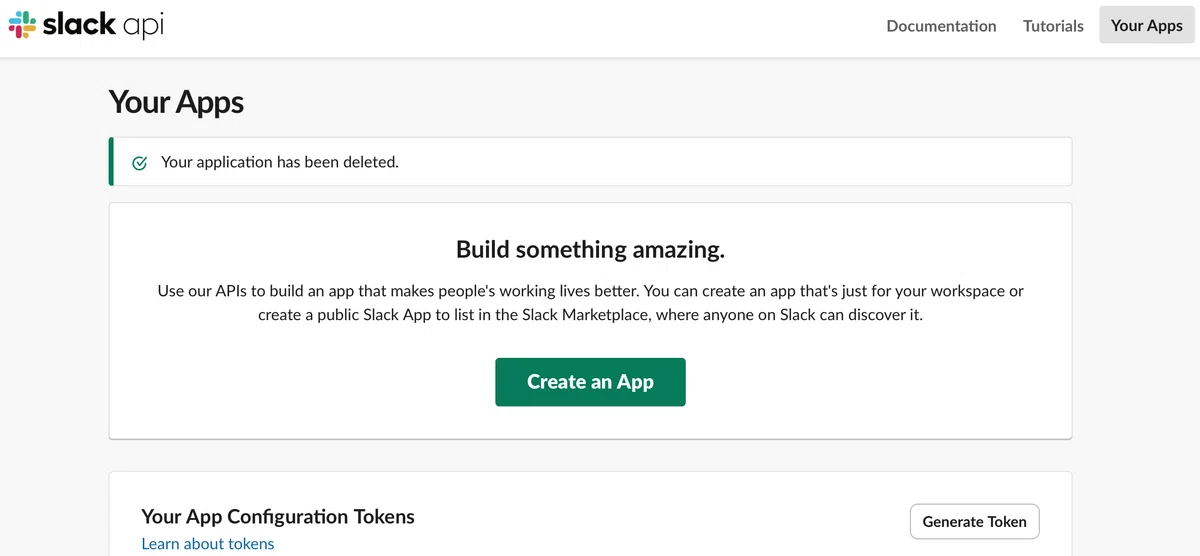1200x556 pixels.
Task: Open the Tutorials nav item
Action: tap(1053, 26)
